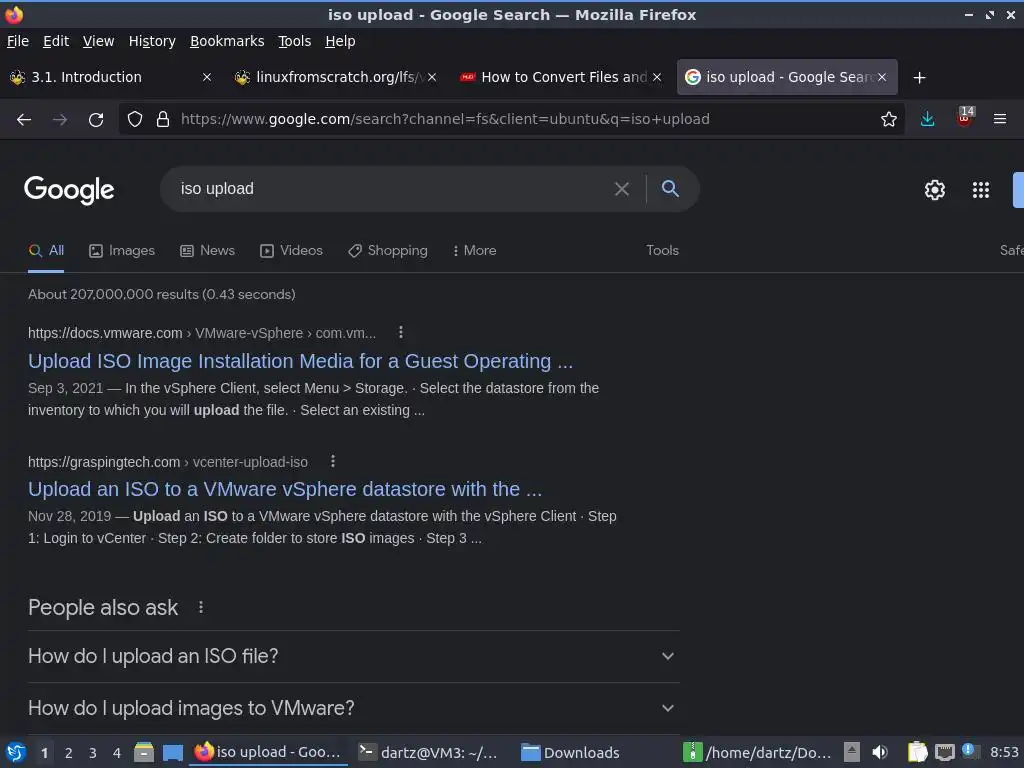Open options menu for graspingtech.com result
This screenshot has height=768, width=1024.
pos(333,462)
